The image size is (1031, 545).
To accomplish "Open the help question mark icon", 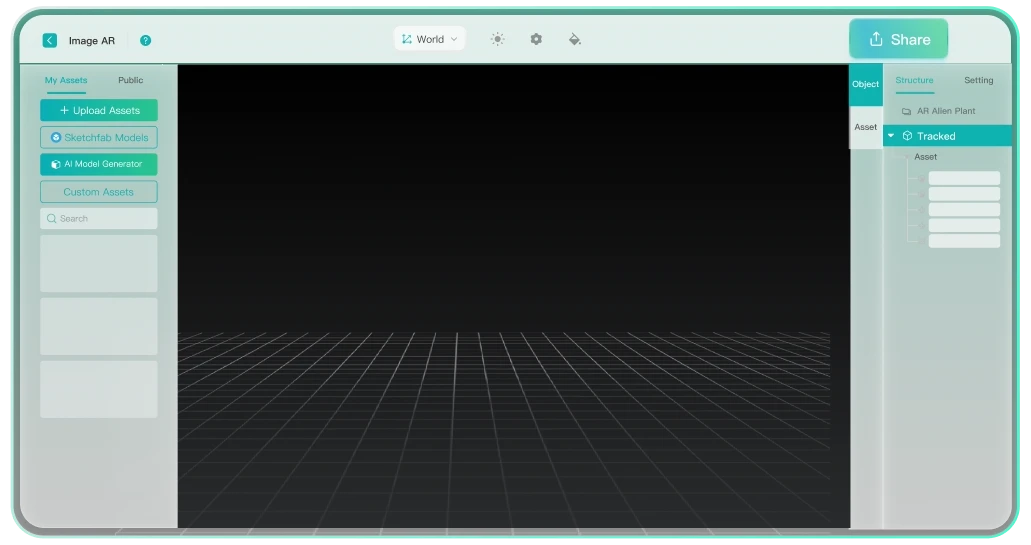I will (x=145, y=40).
